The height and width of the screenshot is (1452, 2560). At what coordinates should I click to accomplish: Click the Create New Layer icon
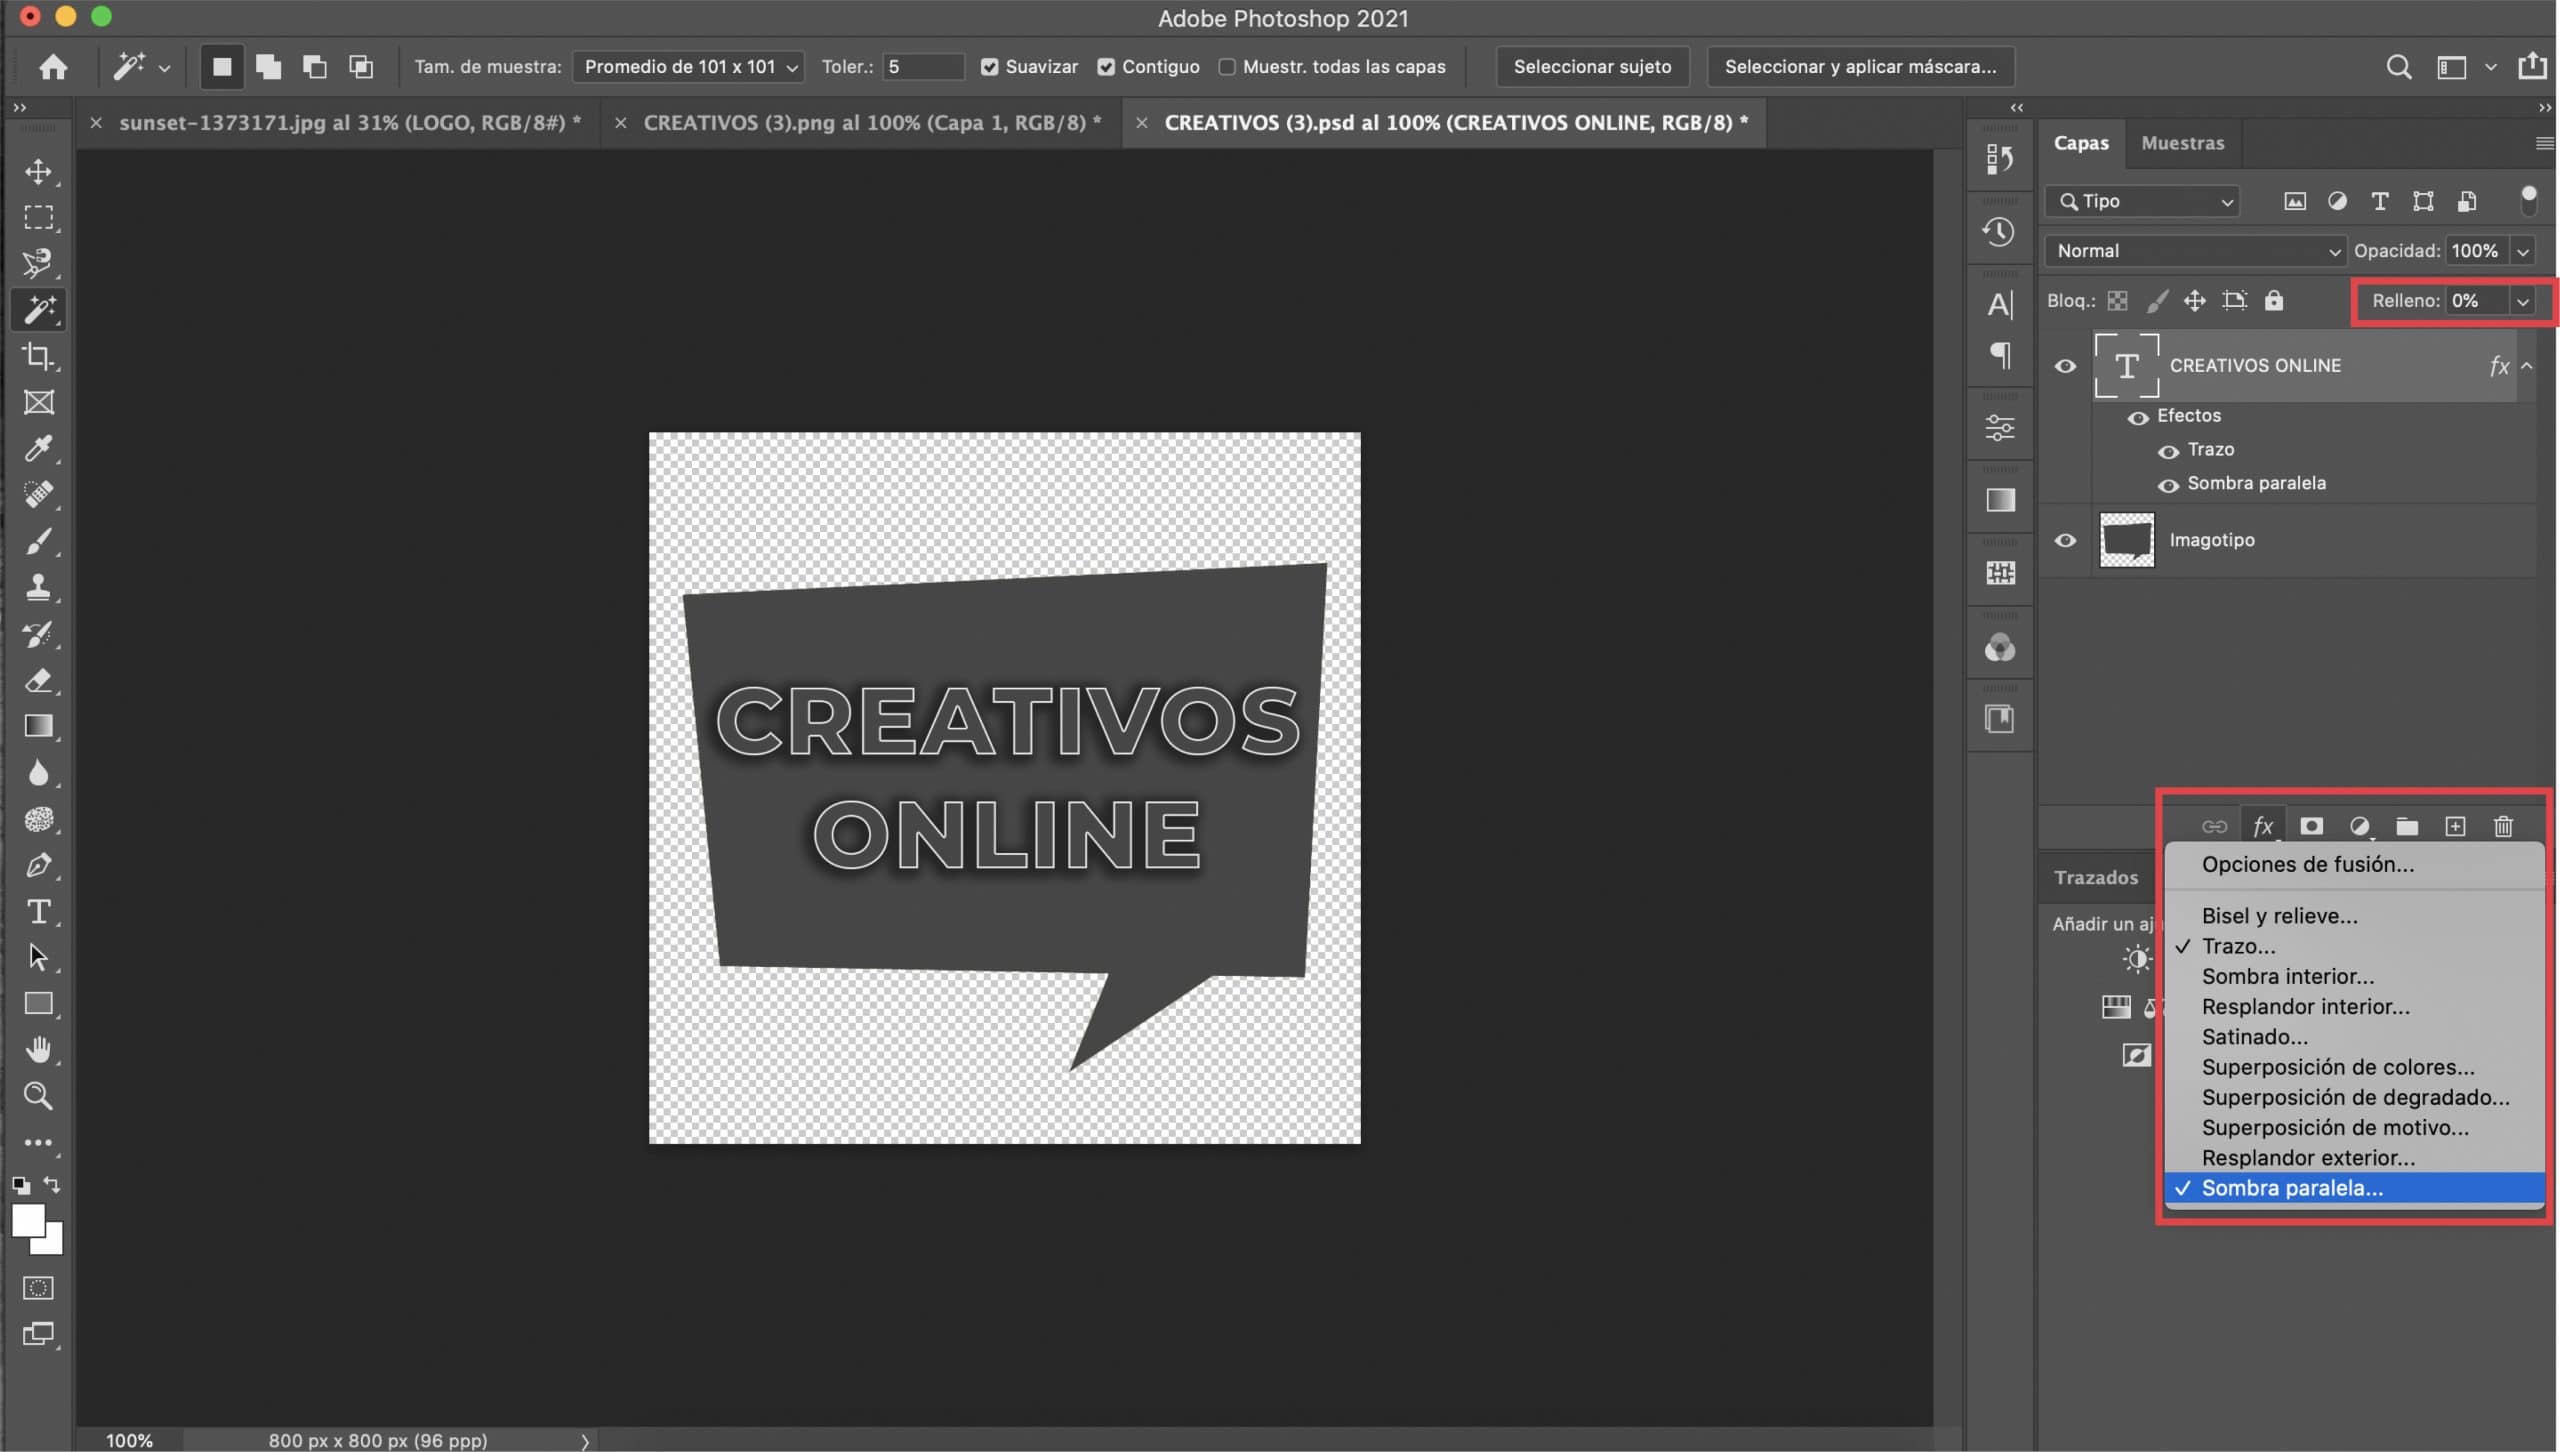click(2456, 826)
